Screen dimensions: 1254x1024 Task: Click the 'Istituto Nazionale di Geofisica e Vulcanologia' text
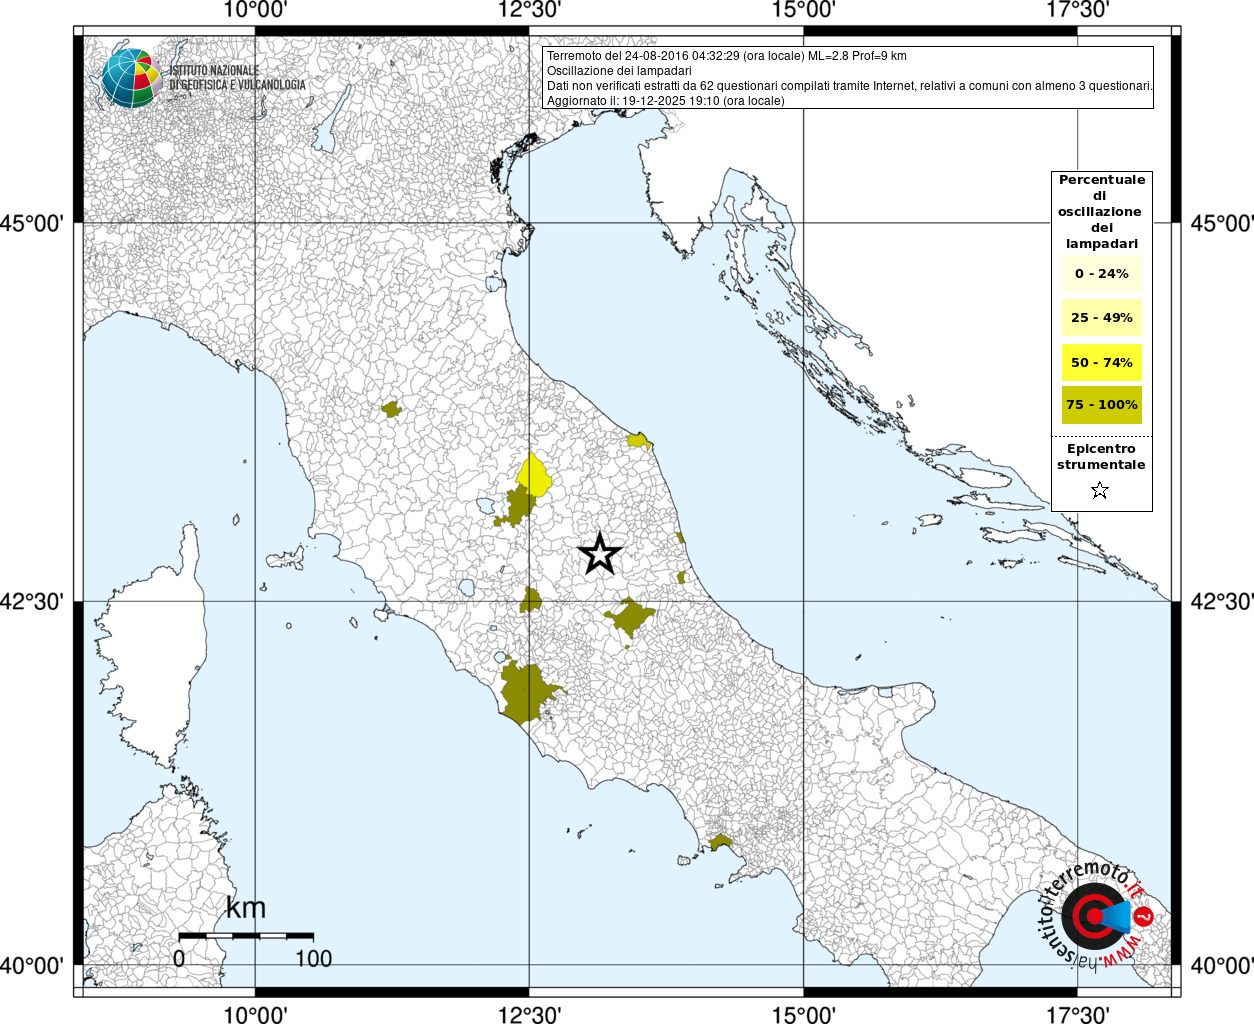(x=237, y=78)
